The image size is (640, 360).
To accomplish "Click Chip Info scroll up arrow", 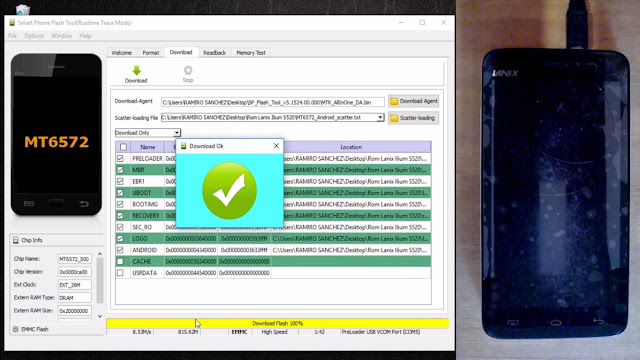I will point(100,254).
